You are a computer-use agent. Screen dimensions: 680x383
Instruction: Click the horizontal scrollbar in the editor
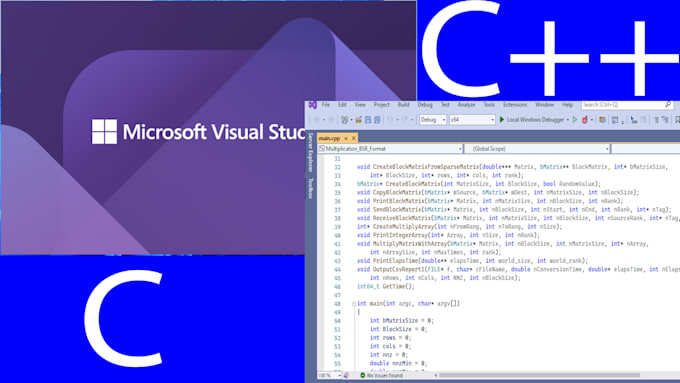tap(540, 375)
